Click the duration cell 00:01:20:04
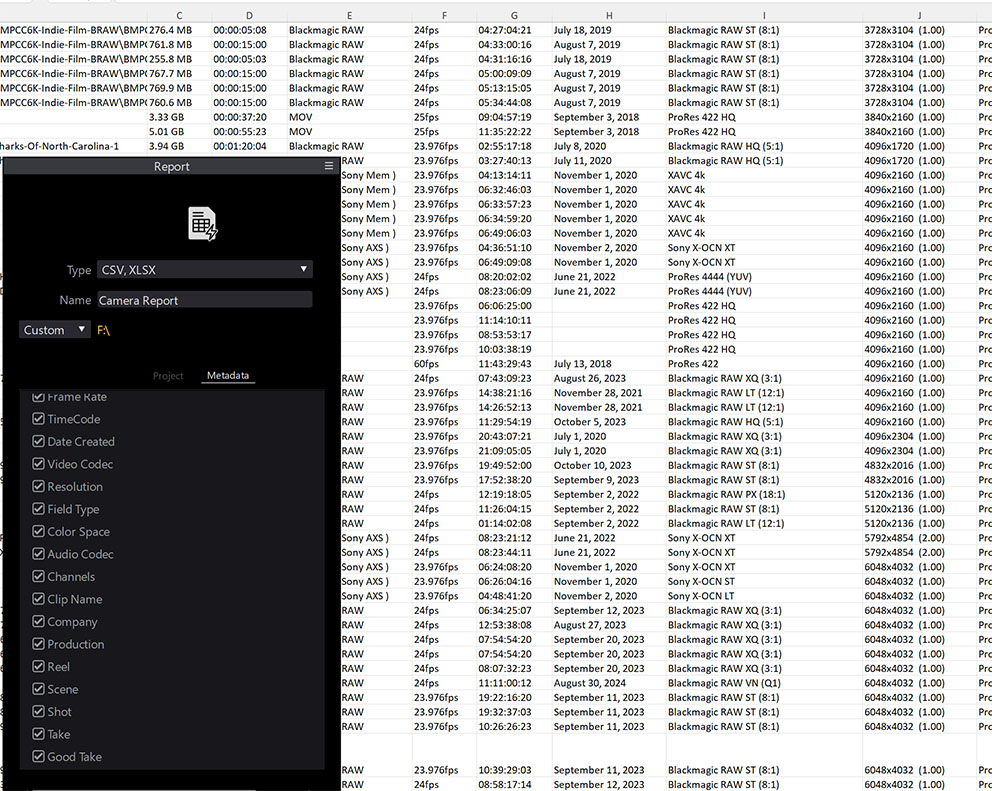This screenshot has height=791, width=992. pyautogui.click(x=249, y=146)
